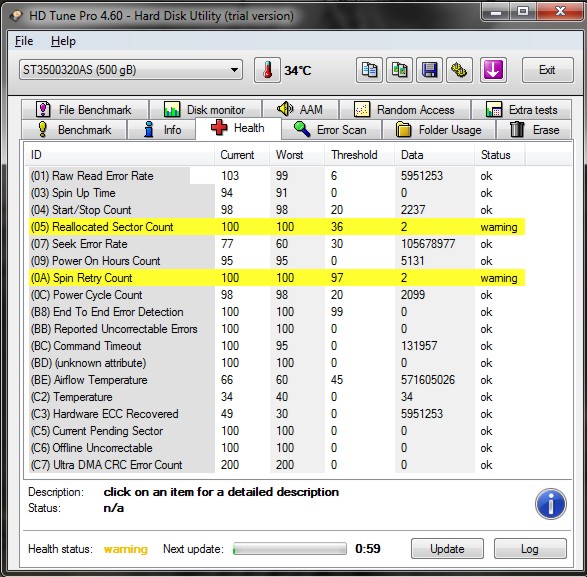This screenshot has height=577, width=587.
Task: Switch to the Error Scan tab
Action: pyautogui.click(x=331, y=130)
